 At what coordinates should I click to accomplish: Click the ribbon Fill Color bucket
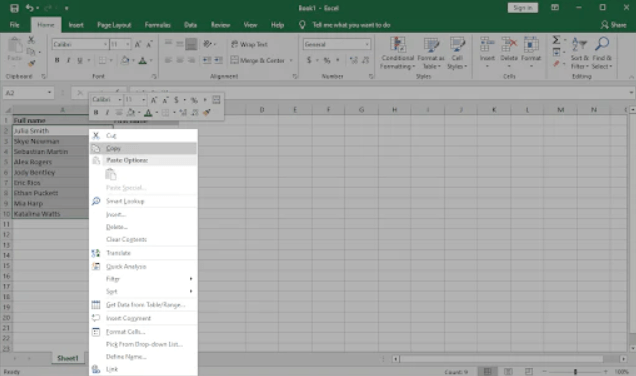(x=125, y=60)
